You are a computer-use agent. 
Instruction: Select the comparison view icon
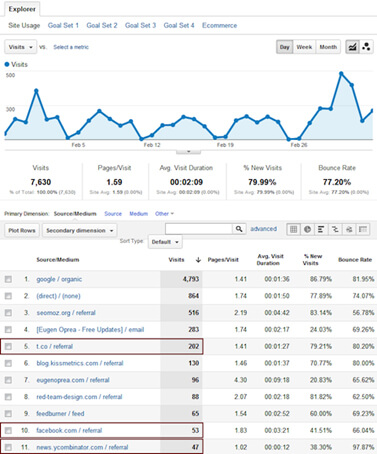tap(335, 229)
